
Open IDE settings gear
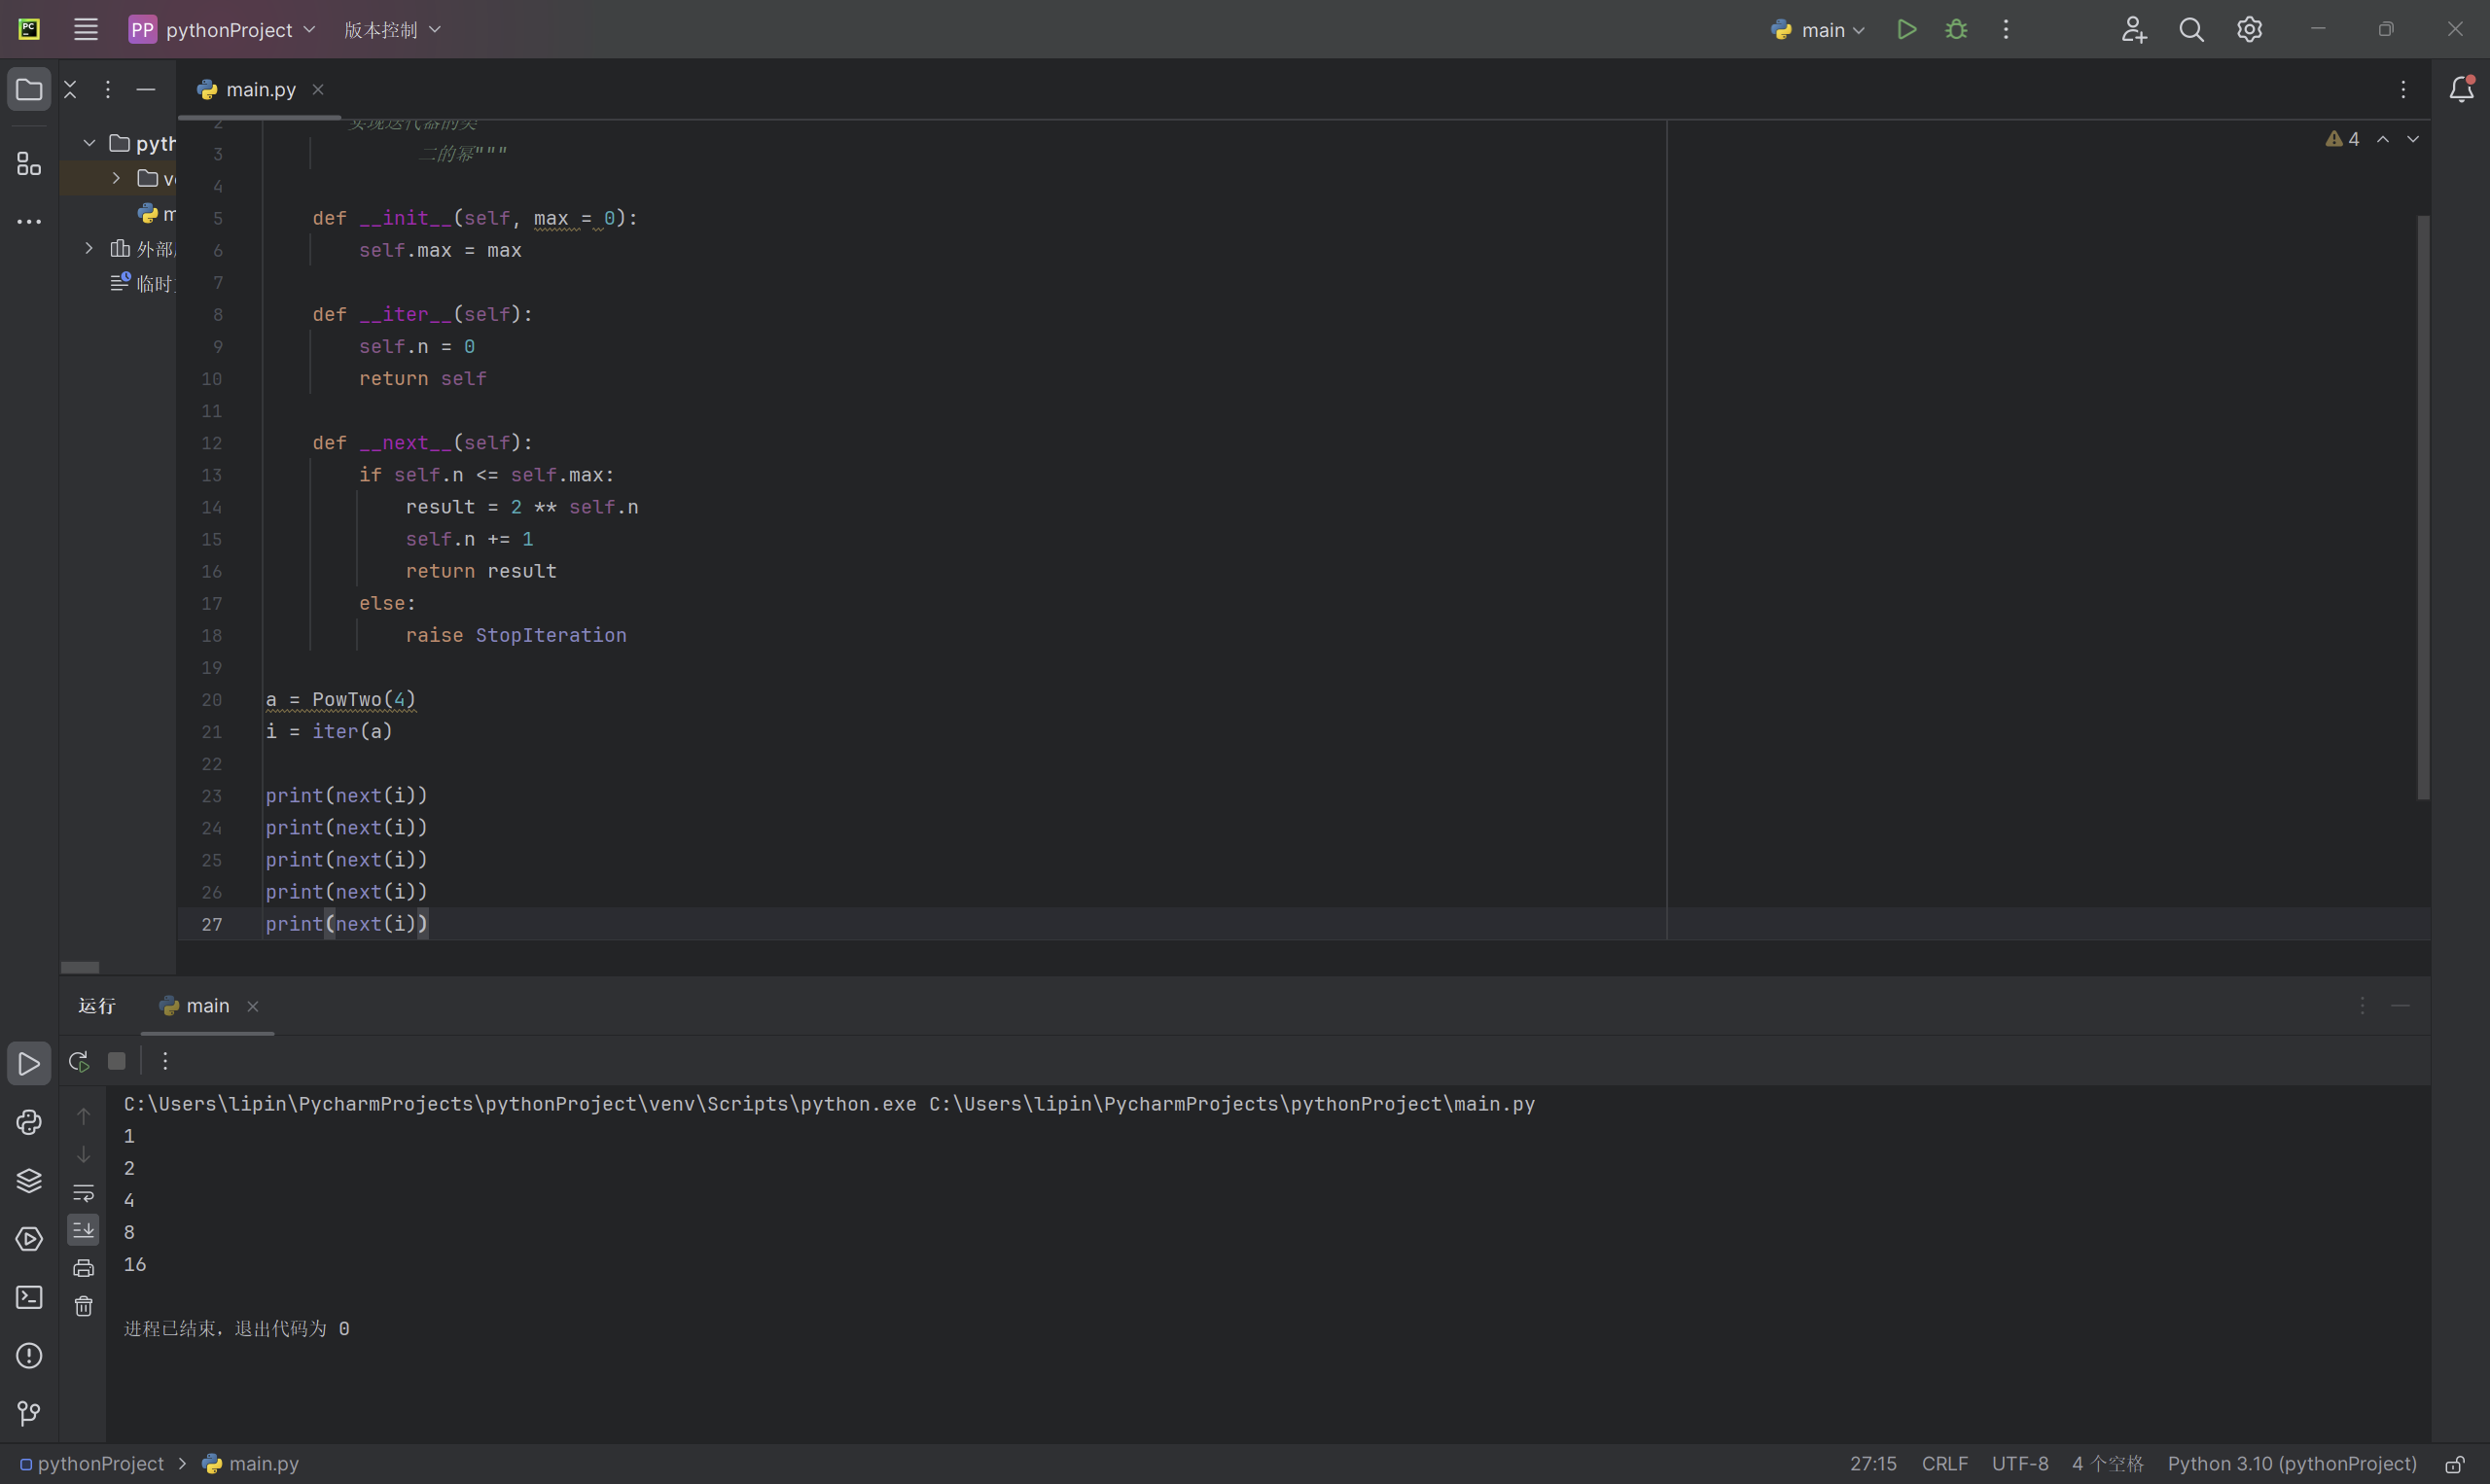(x=2249, y=29)
